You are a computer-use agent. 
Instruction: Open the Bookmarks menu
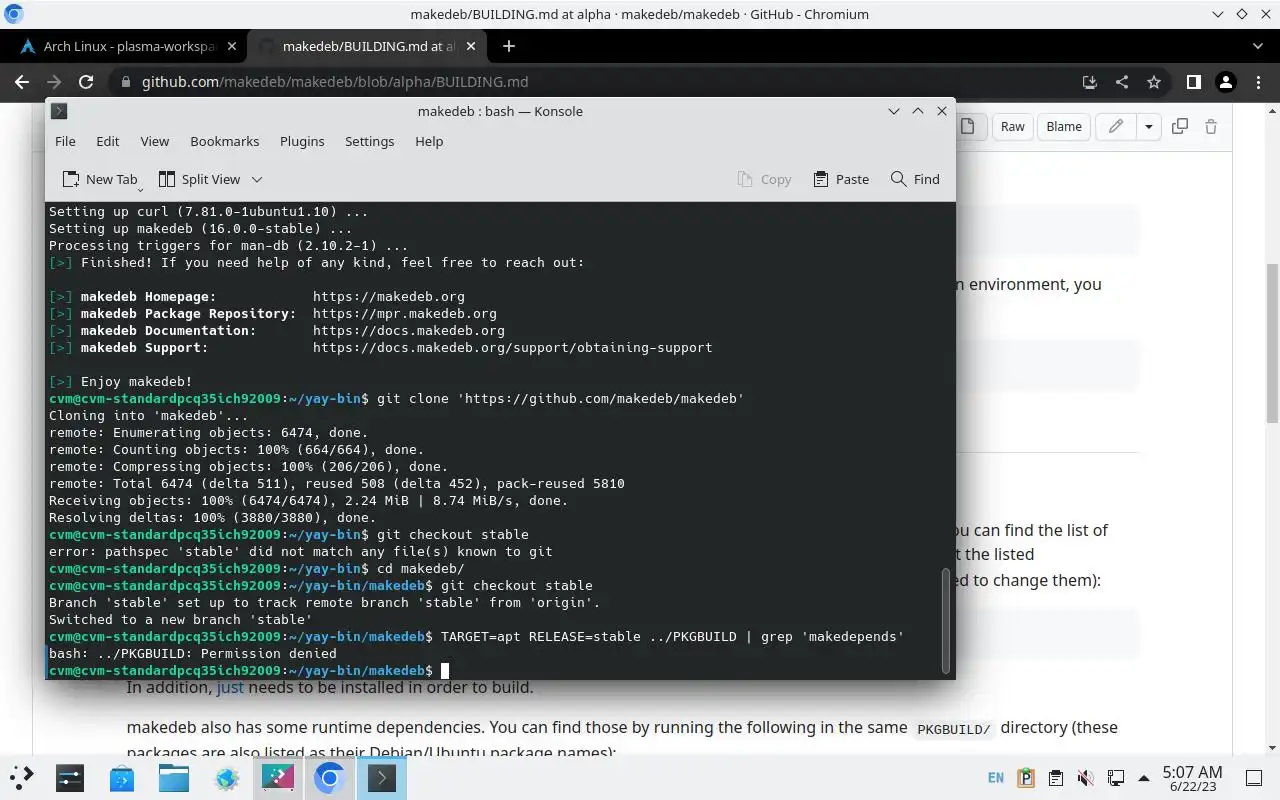pyautogui.click(x=224, y=141)
